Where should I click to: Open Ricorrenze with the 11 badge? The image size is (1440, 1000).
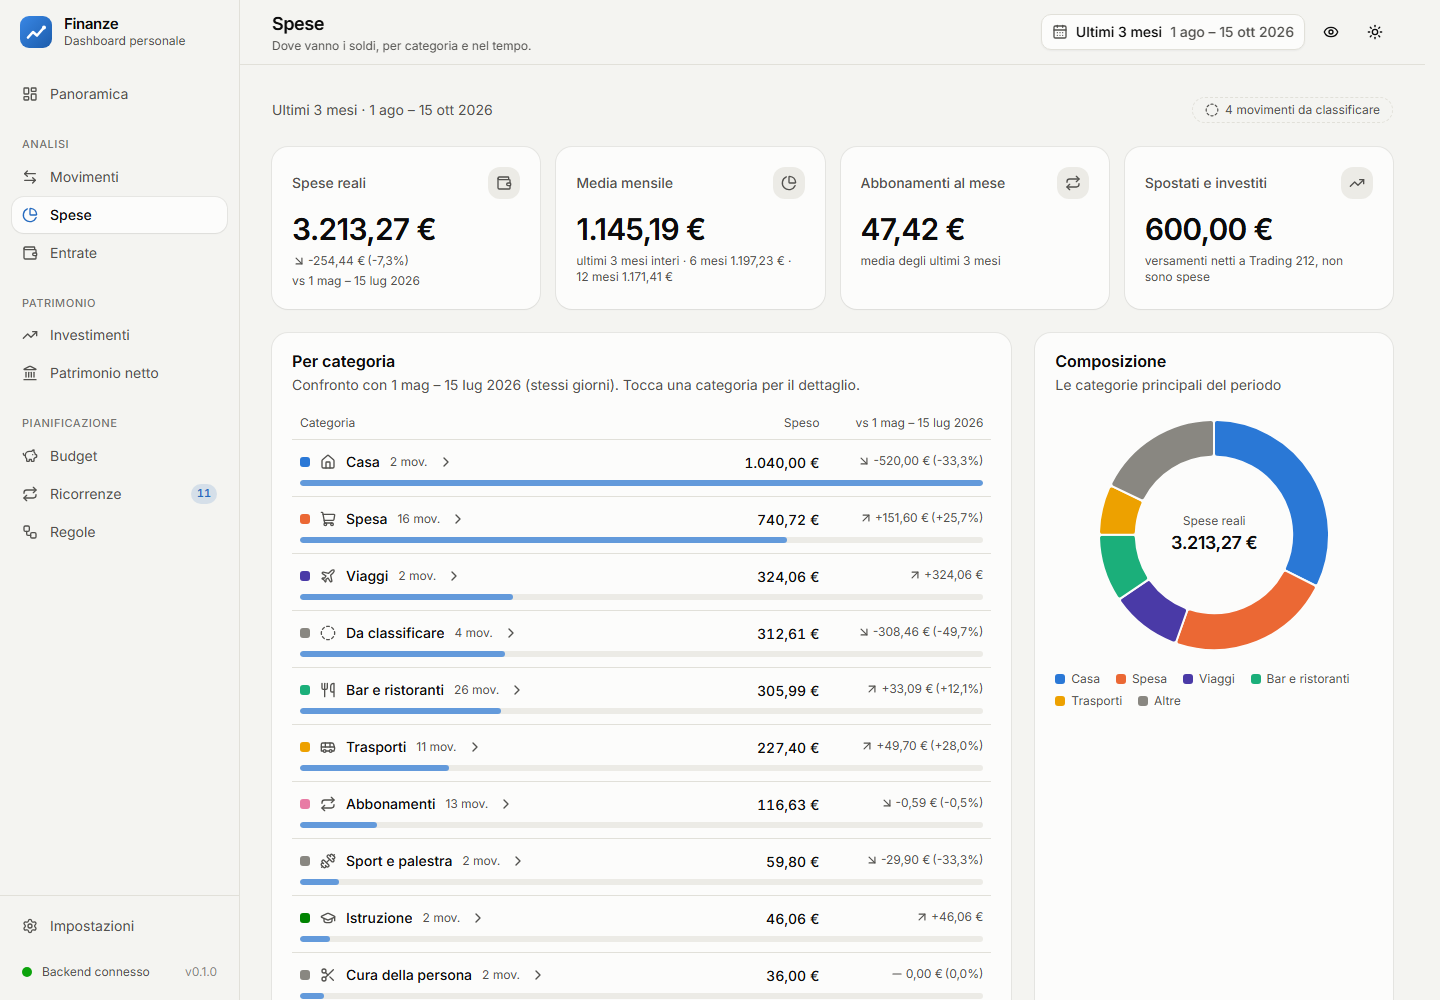pos(119,494)
